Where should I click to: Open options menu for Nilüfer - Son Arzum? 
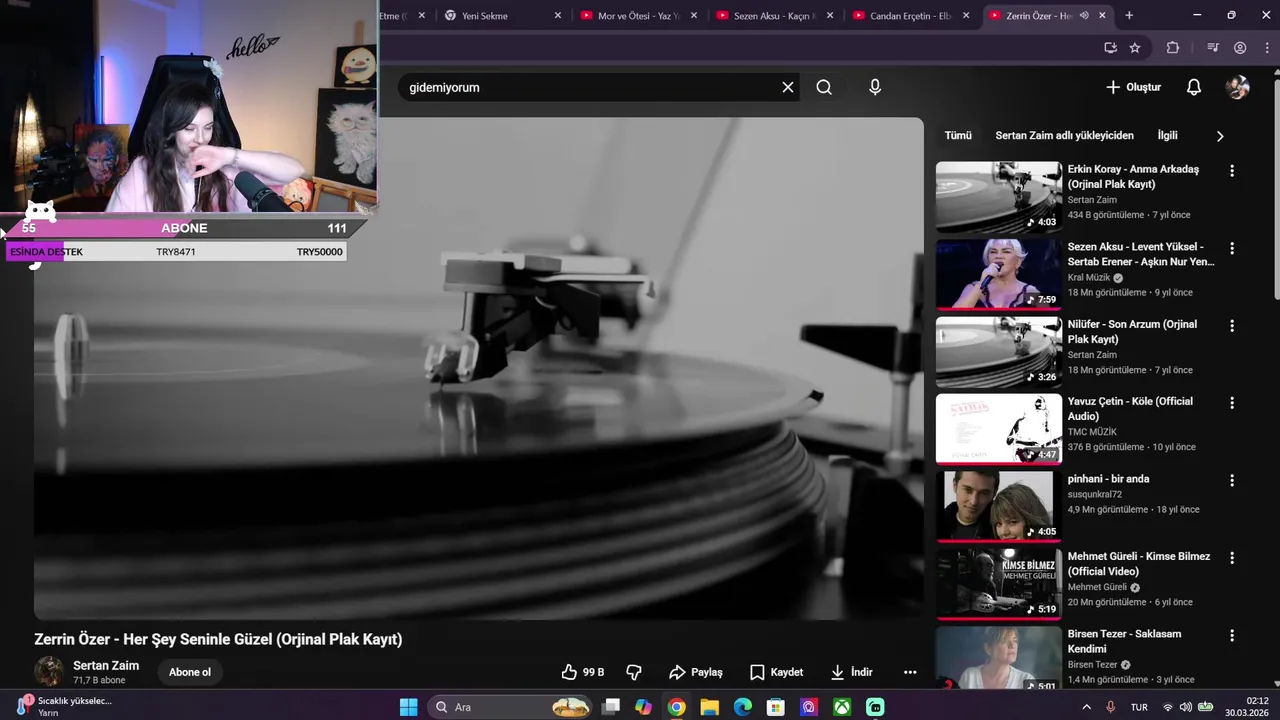[x=1232, y=326]
